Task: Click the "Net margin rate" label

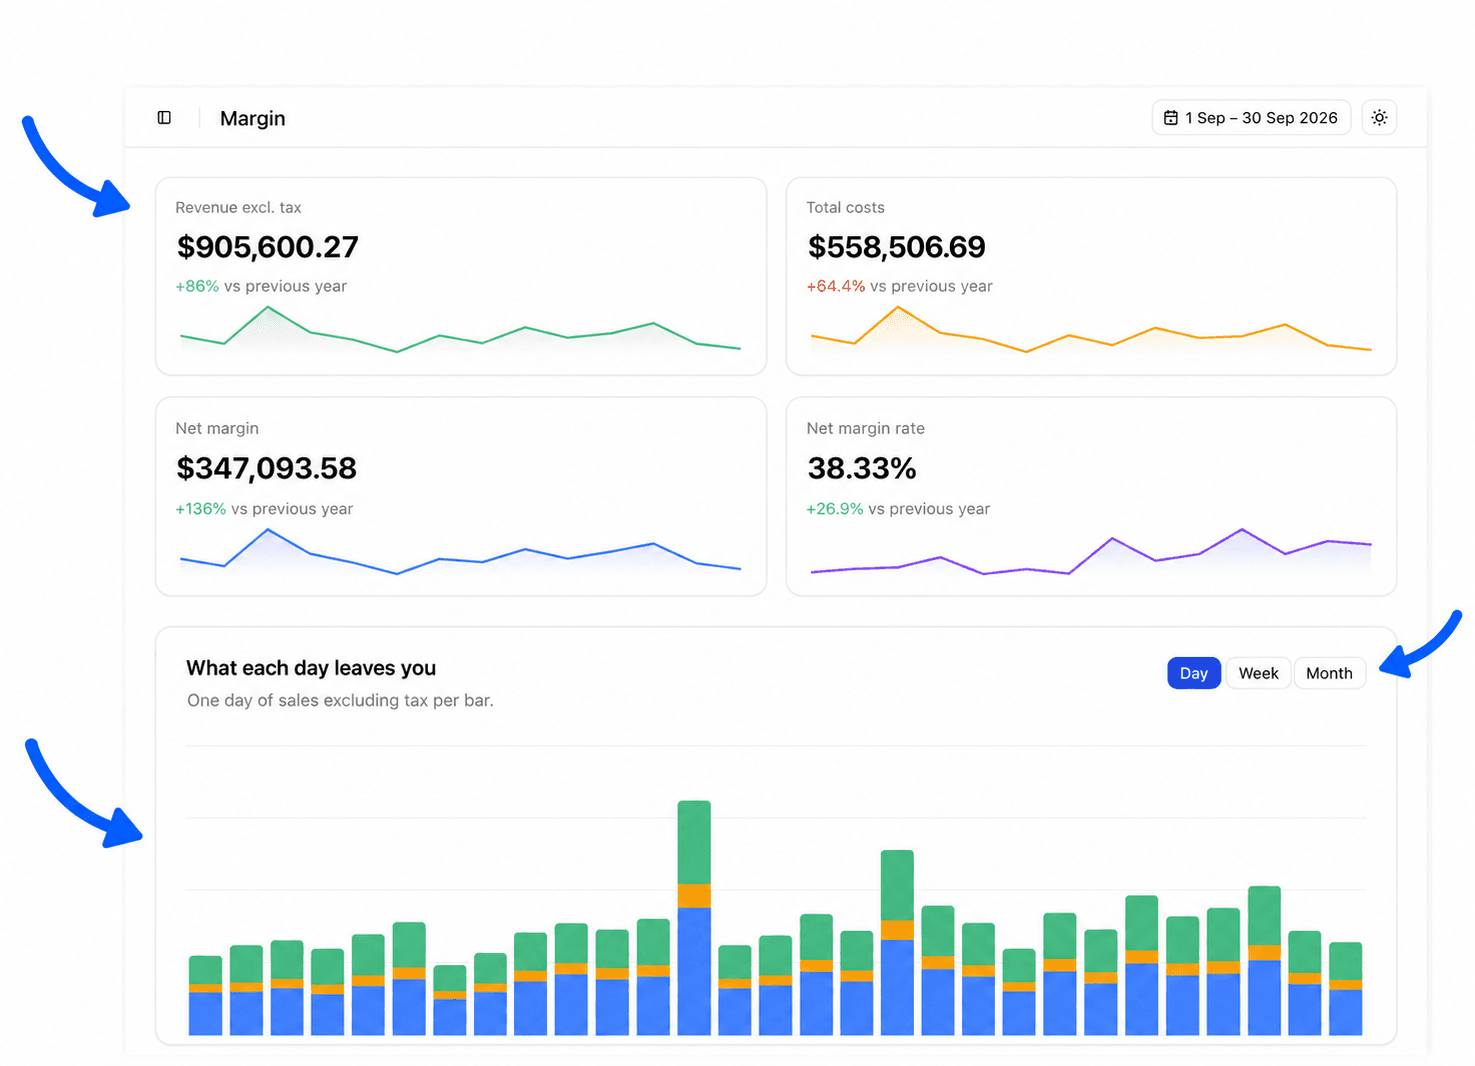Action: tap(865, 428)
